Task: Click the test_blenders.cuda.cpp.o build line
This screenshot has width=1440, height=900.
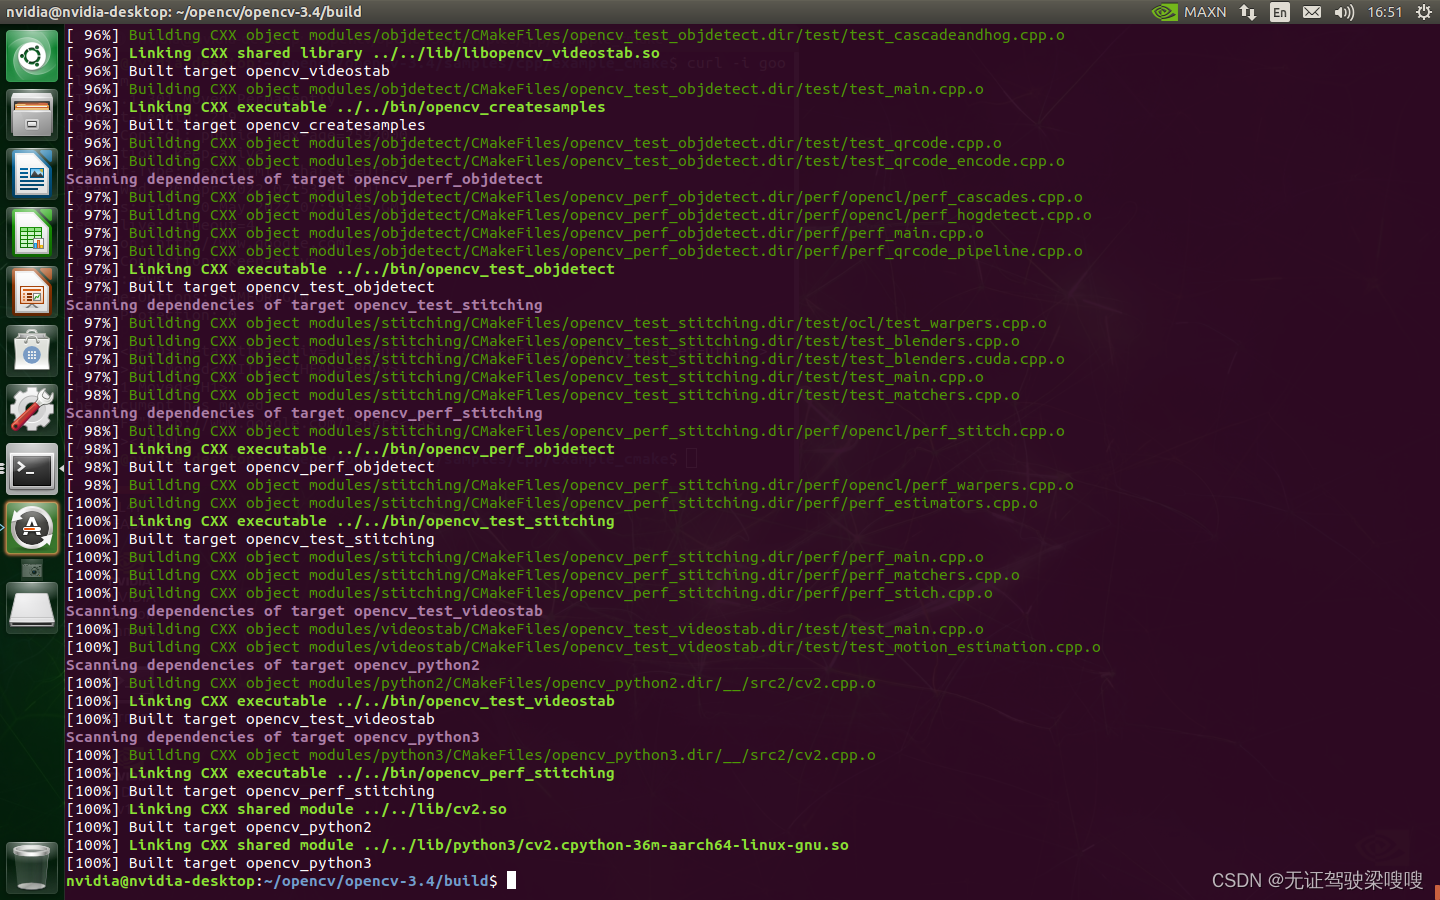Action: tap(565, 359)
